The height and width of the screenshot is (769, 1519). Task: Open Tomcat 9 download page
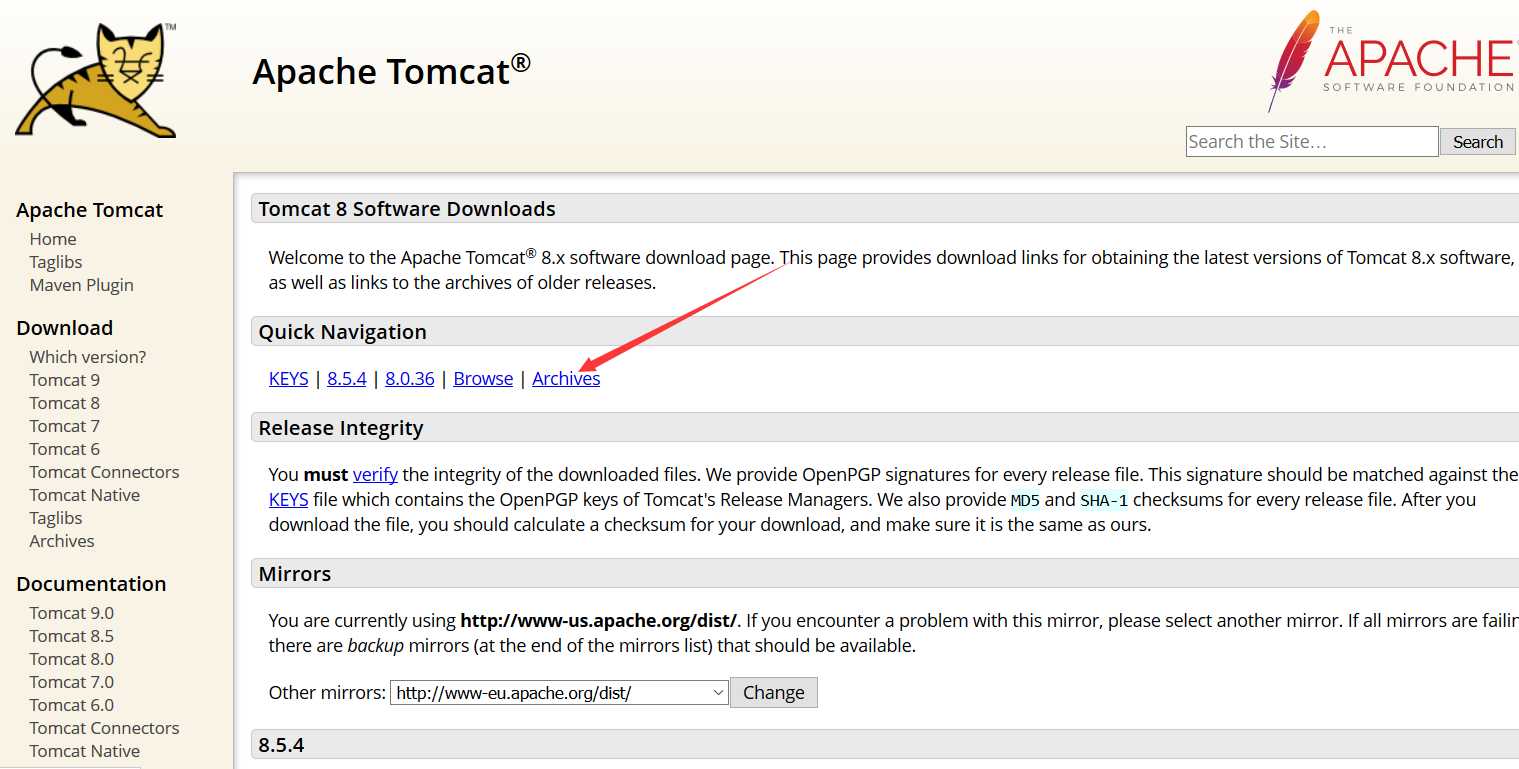65,380
